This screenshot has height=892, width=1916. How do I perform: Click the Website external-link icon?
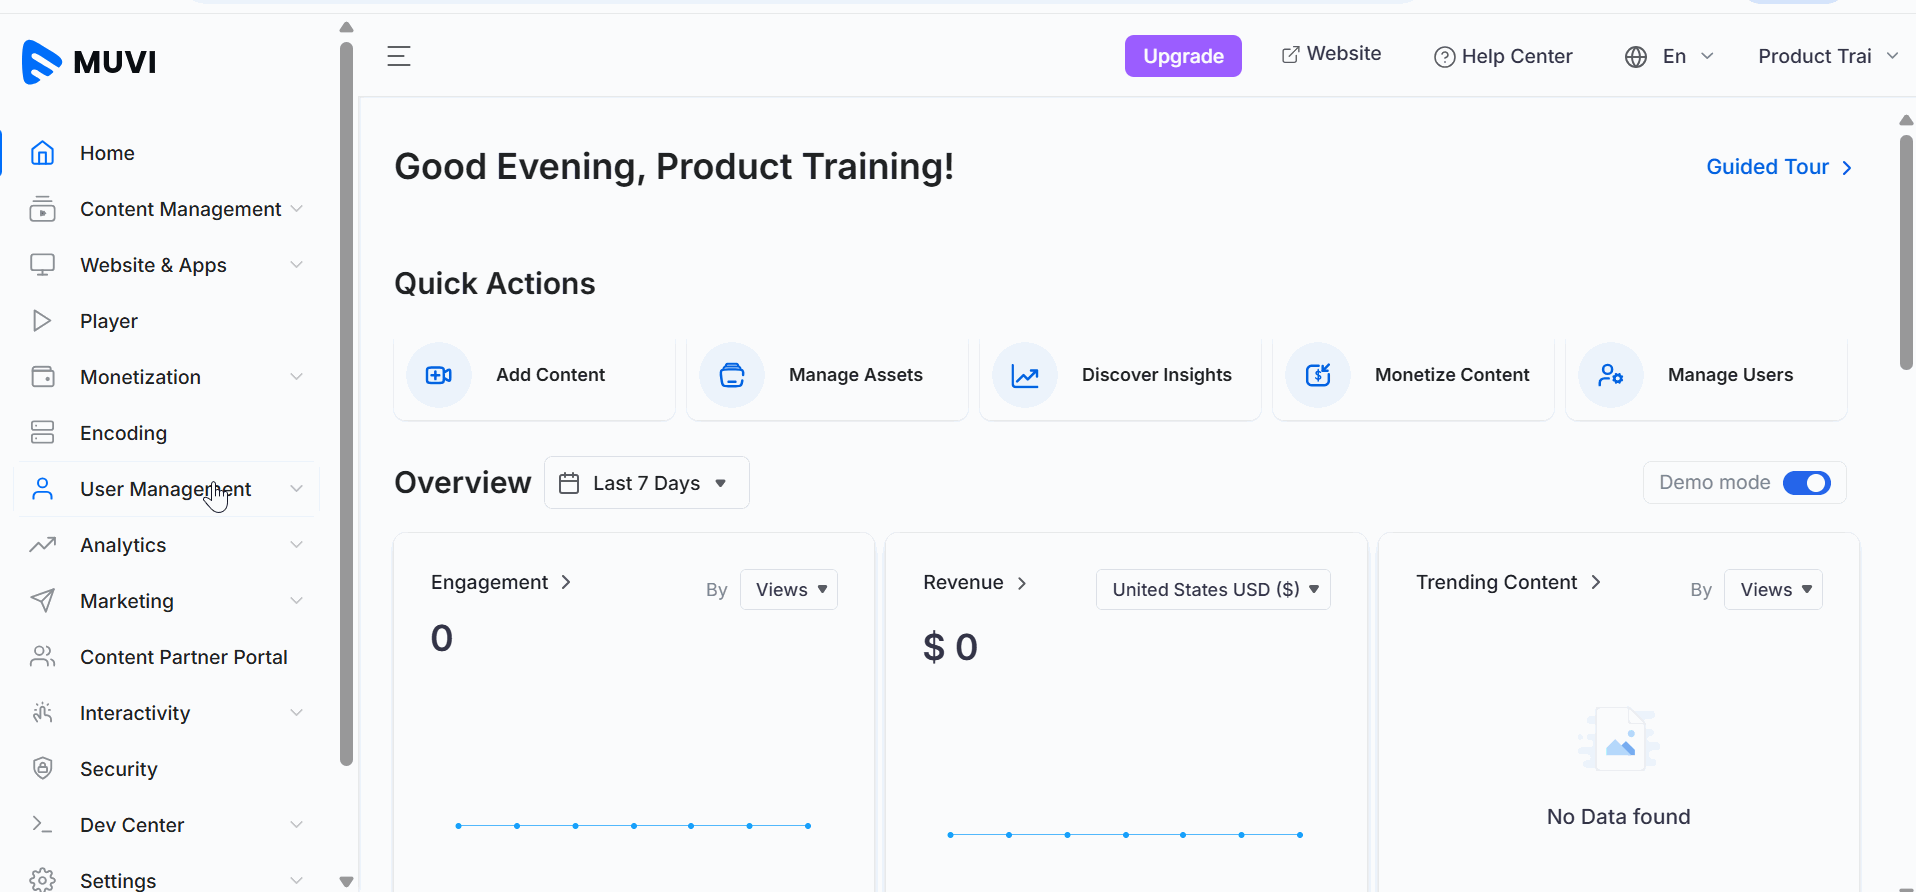1291,54
